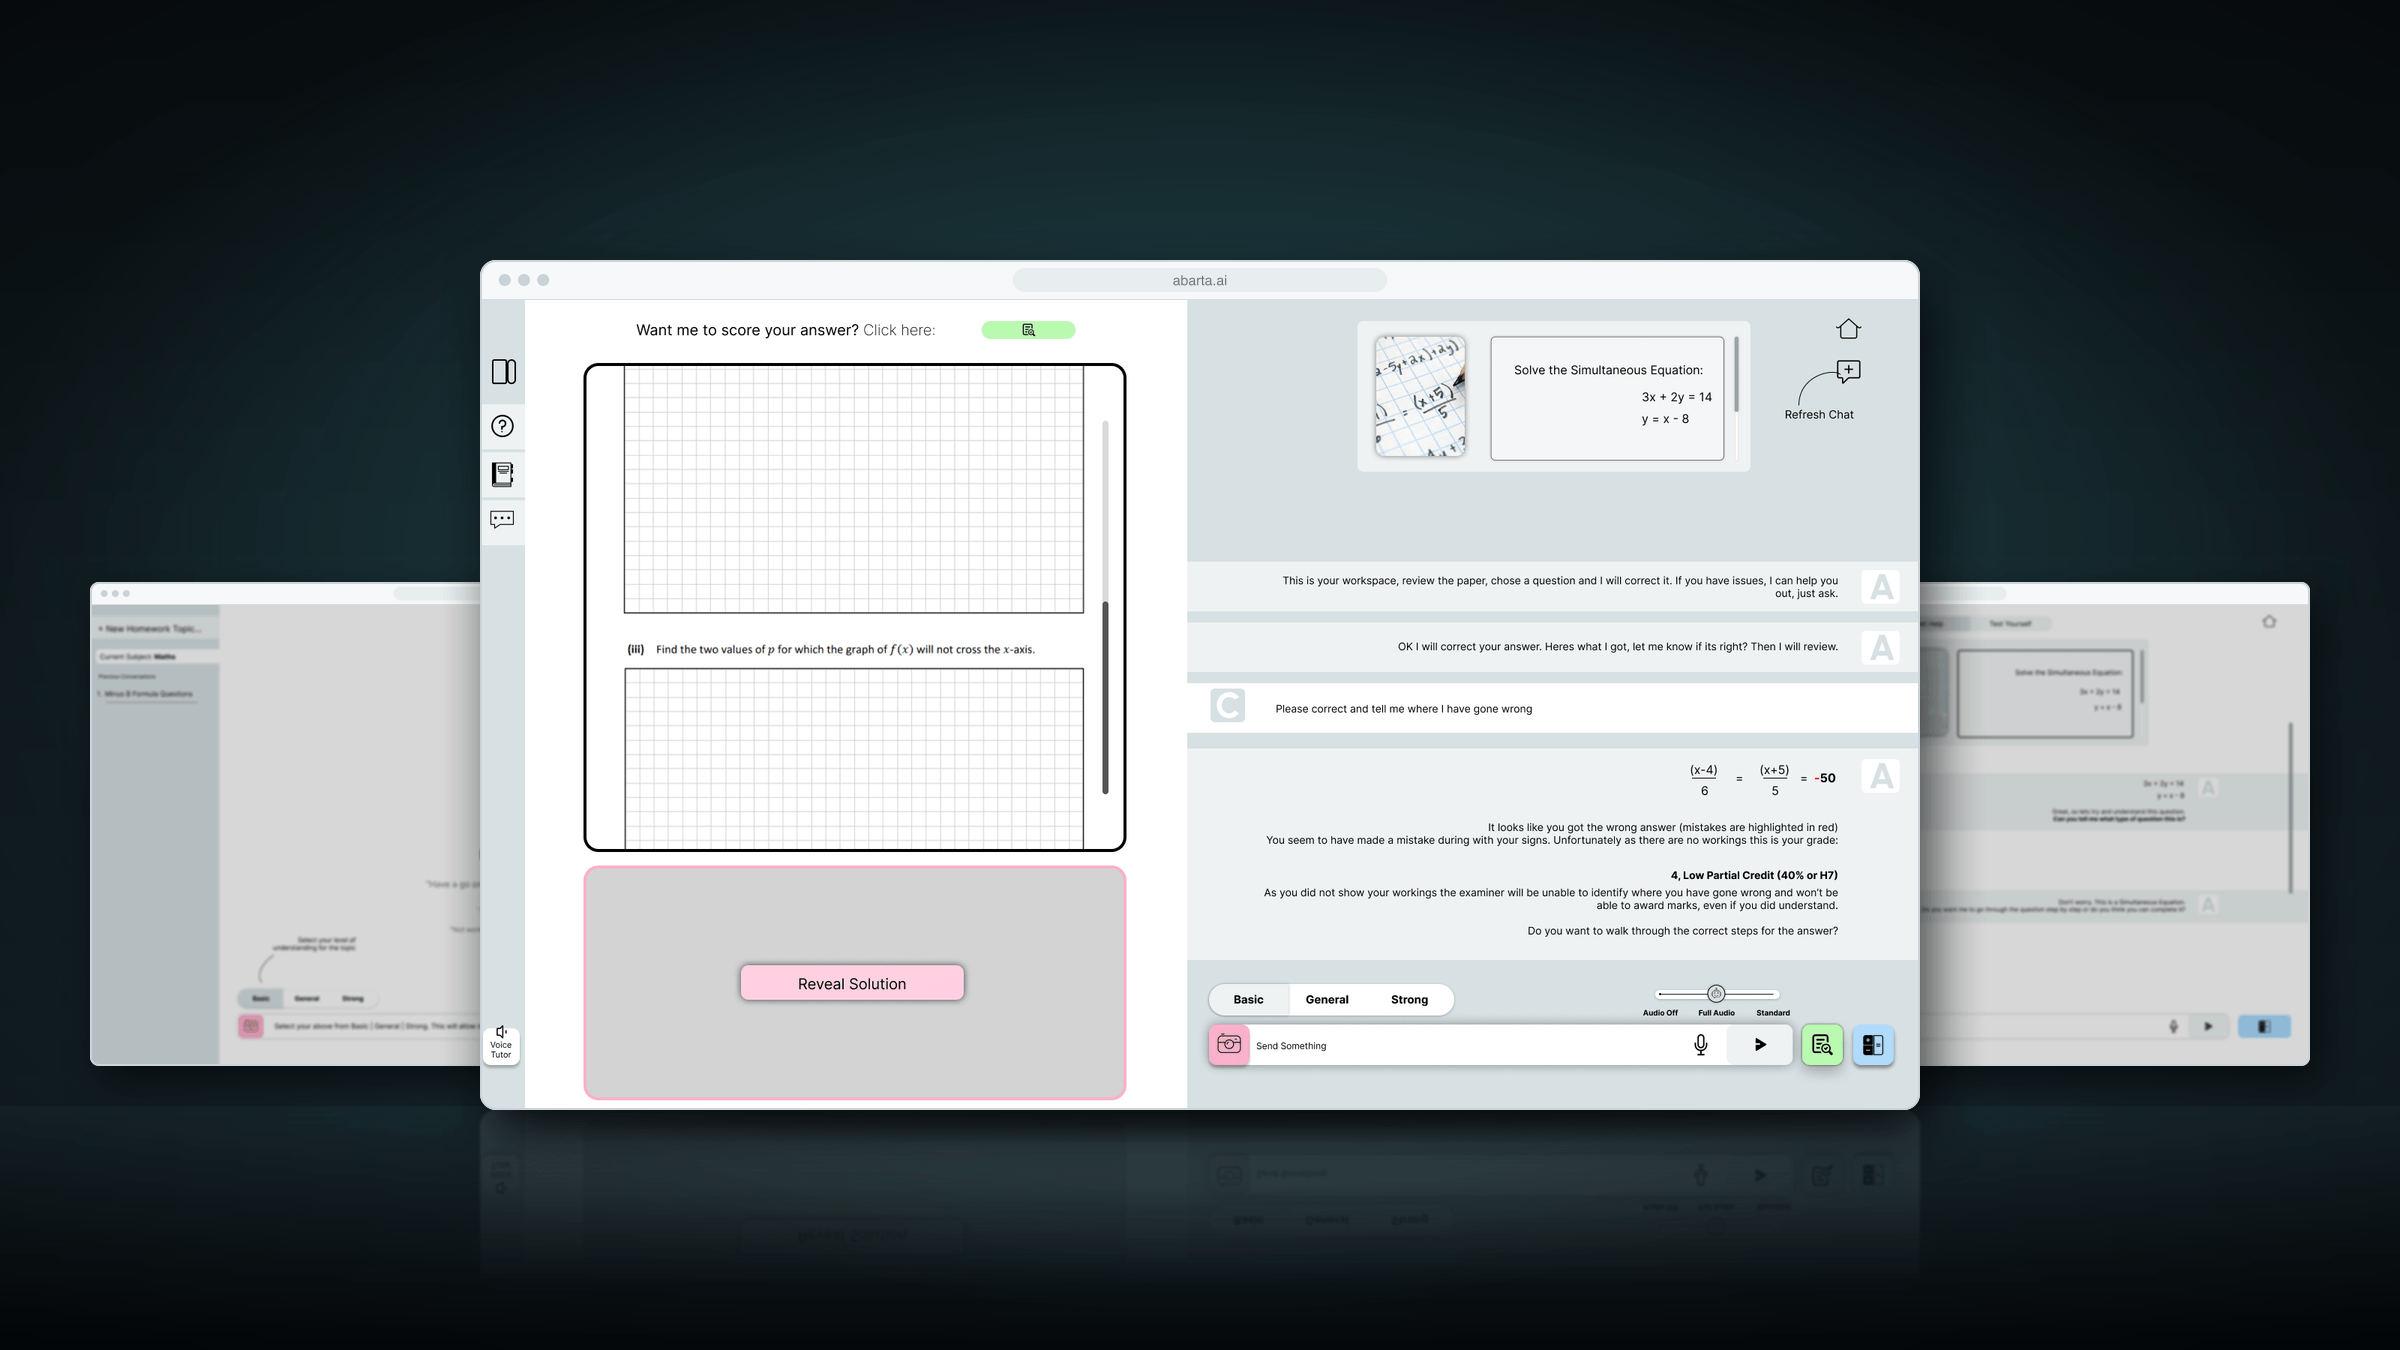Choose the Standard audio label
Image resolution: width=2400 pixels, height=1350 pixels.
coord(1773,1013)
